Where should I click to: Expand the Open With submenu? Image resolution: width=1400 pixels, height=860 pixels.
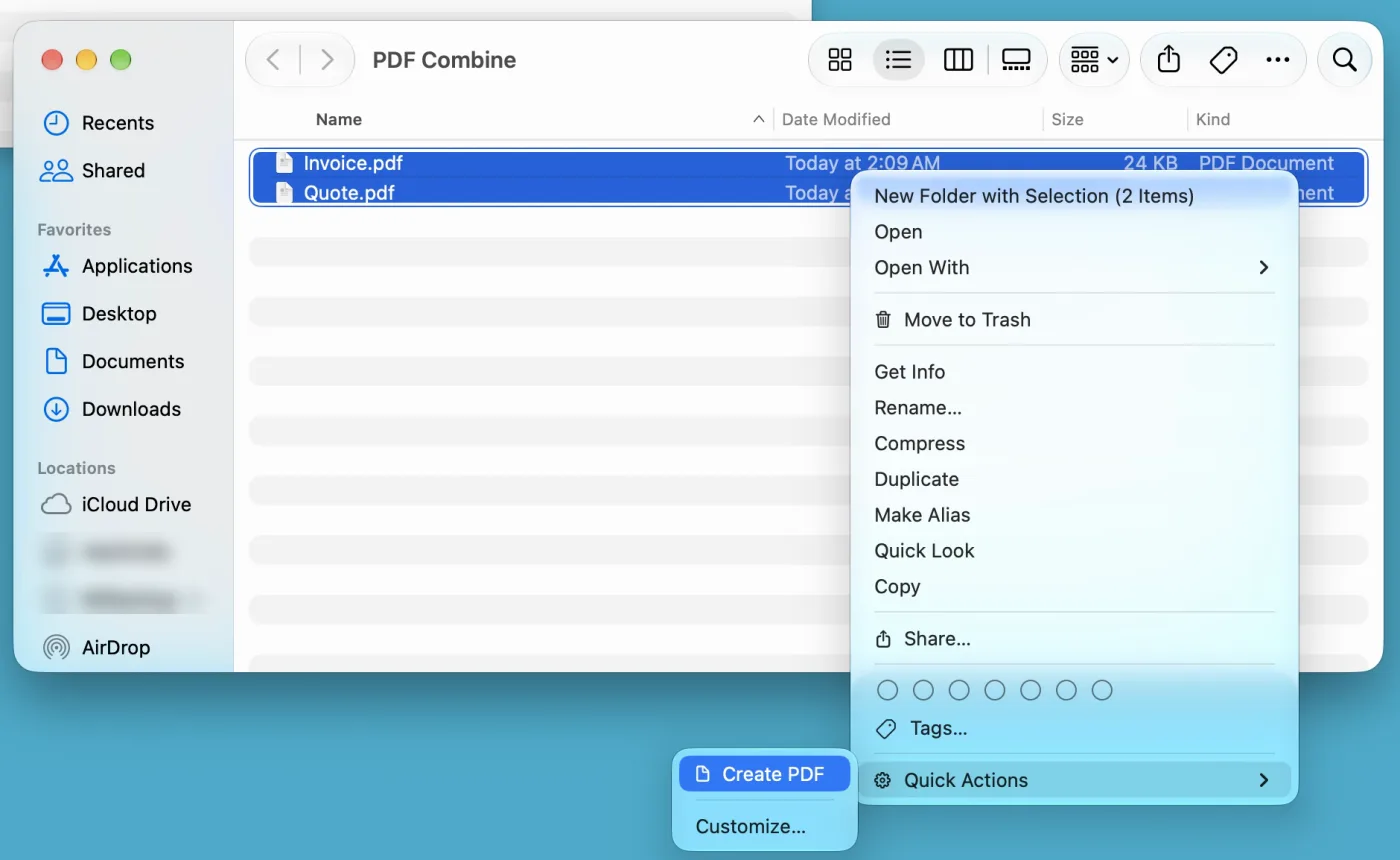point(1074,268)
